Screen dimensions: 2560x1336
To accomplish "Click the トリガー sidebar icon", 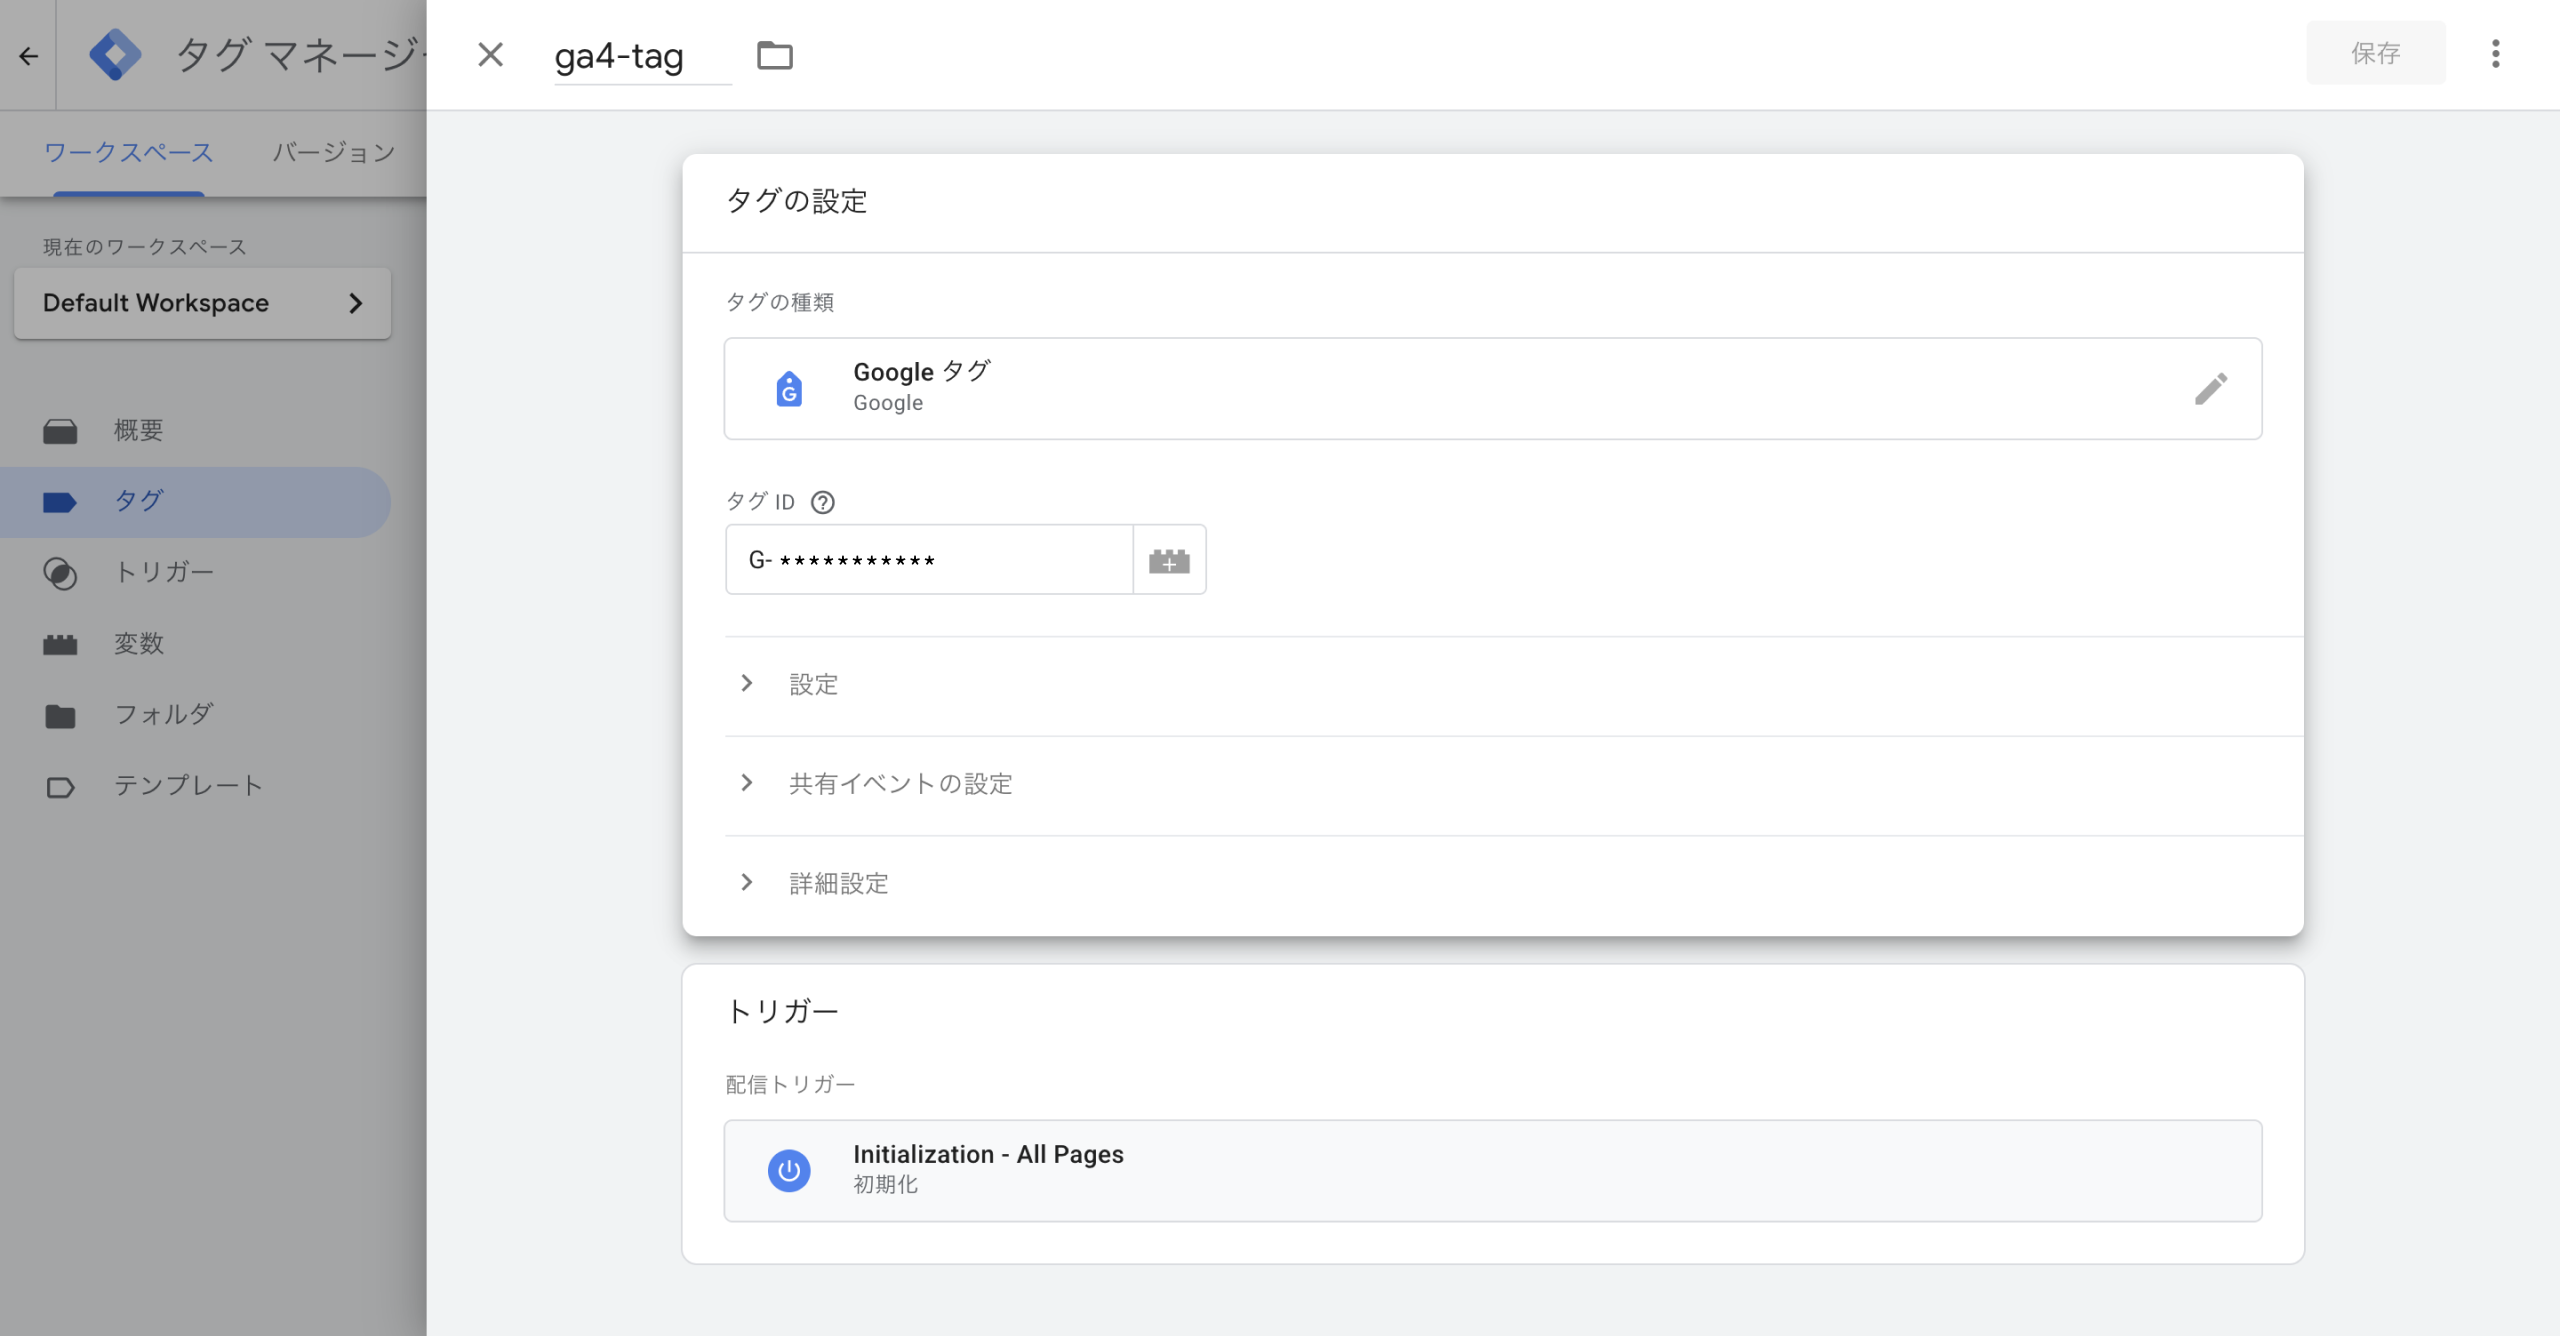I will pyautogui.click(x=60, y=574).
